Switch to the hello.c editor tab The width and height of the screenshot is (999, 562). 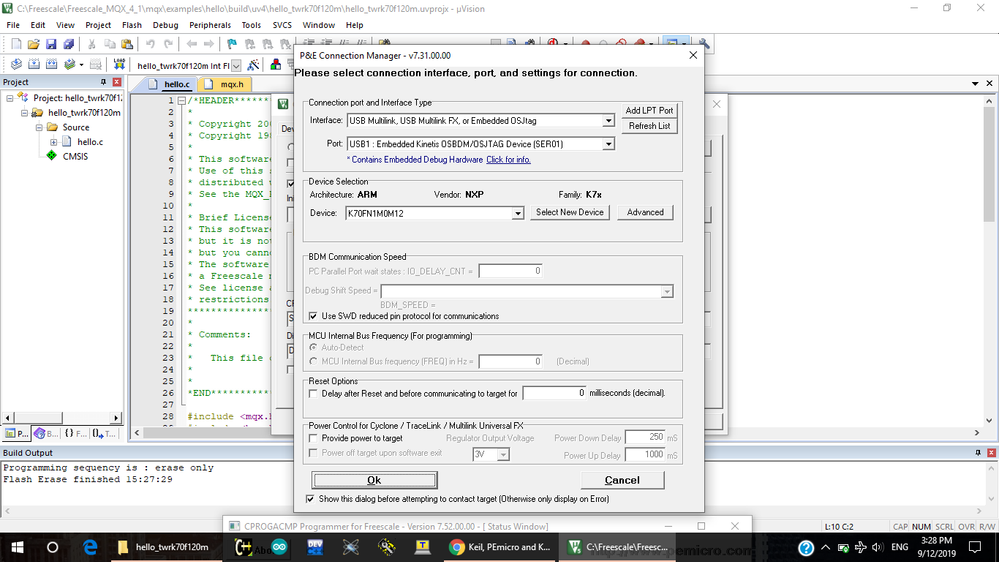[x=171, y=84]
